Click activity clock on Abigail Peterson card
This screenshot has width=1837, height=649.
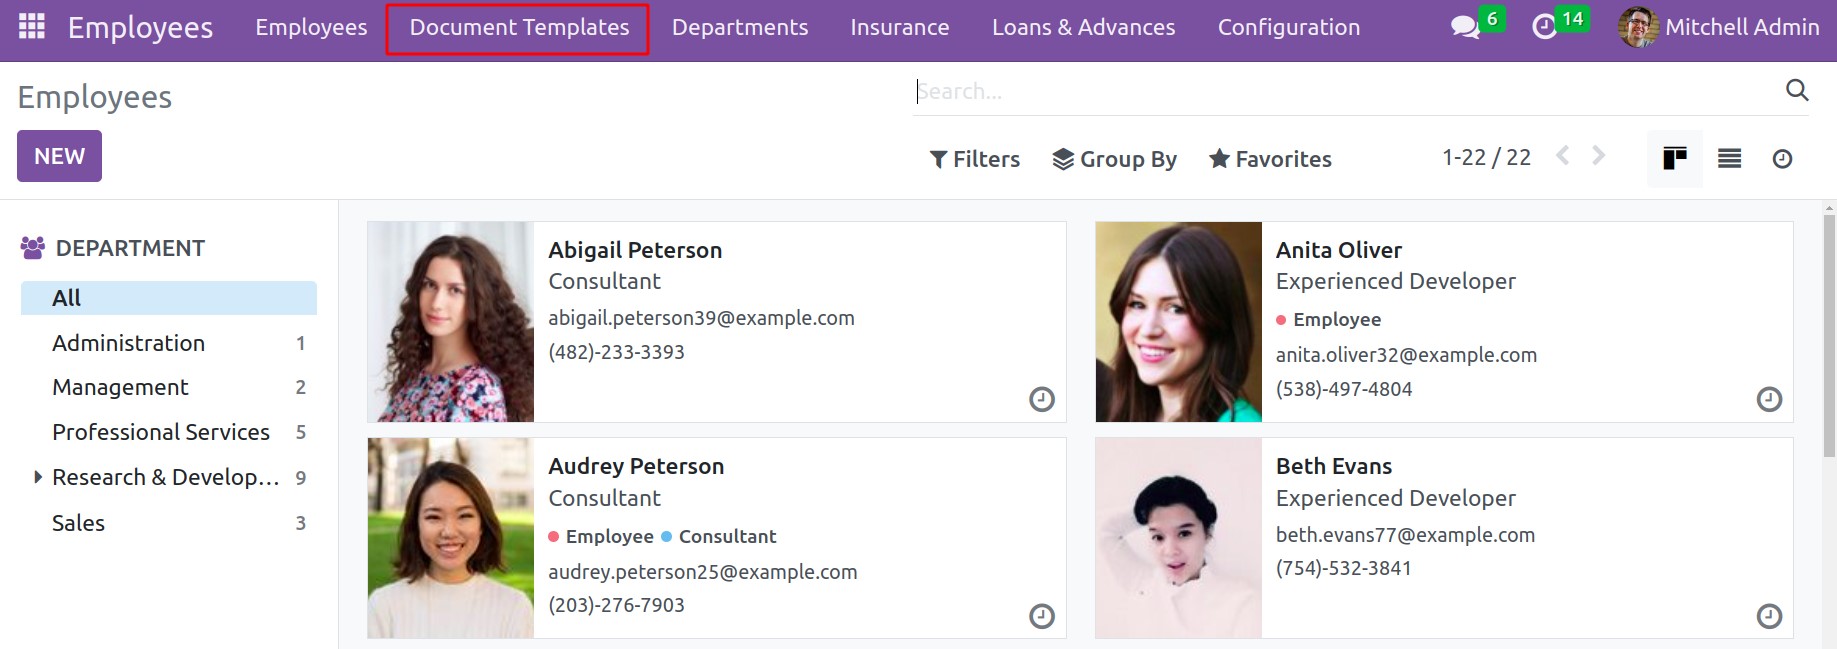tap(1041, 400)
